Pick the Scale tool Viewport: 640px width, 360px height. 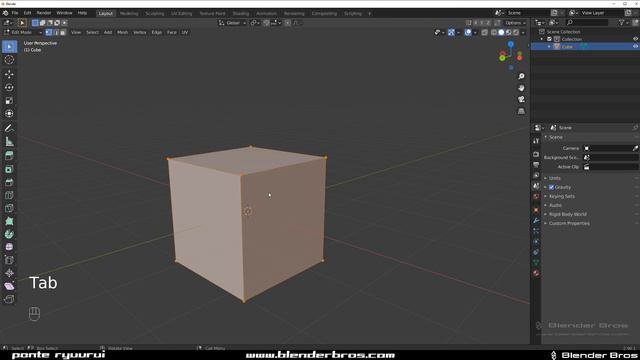point(9,100)
